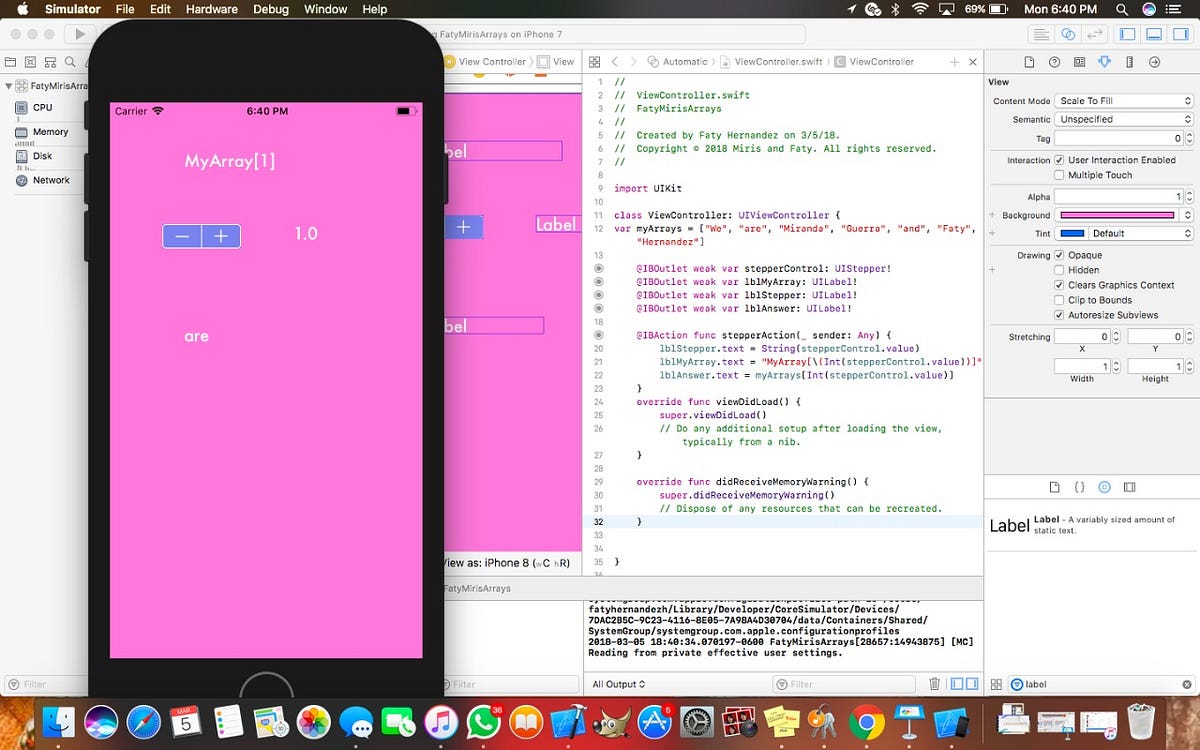Disable the User Interaction Enabled checkbox
Viewport: 1200px width, 750px height.
(1059, 160)
